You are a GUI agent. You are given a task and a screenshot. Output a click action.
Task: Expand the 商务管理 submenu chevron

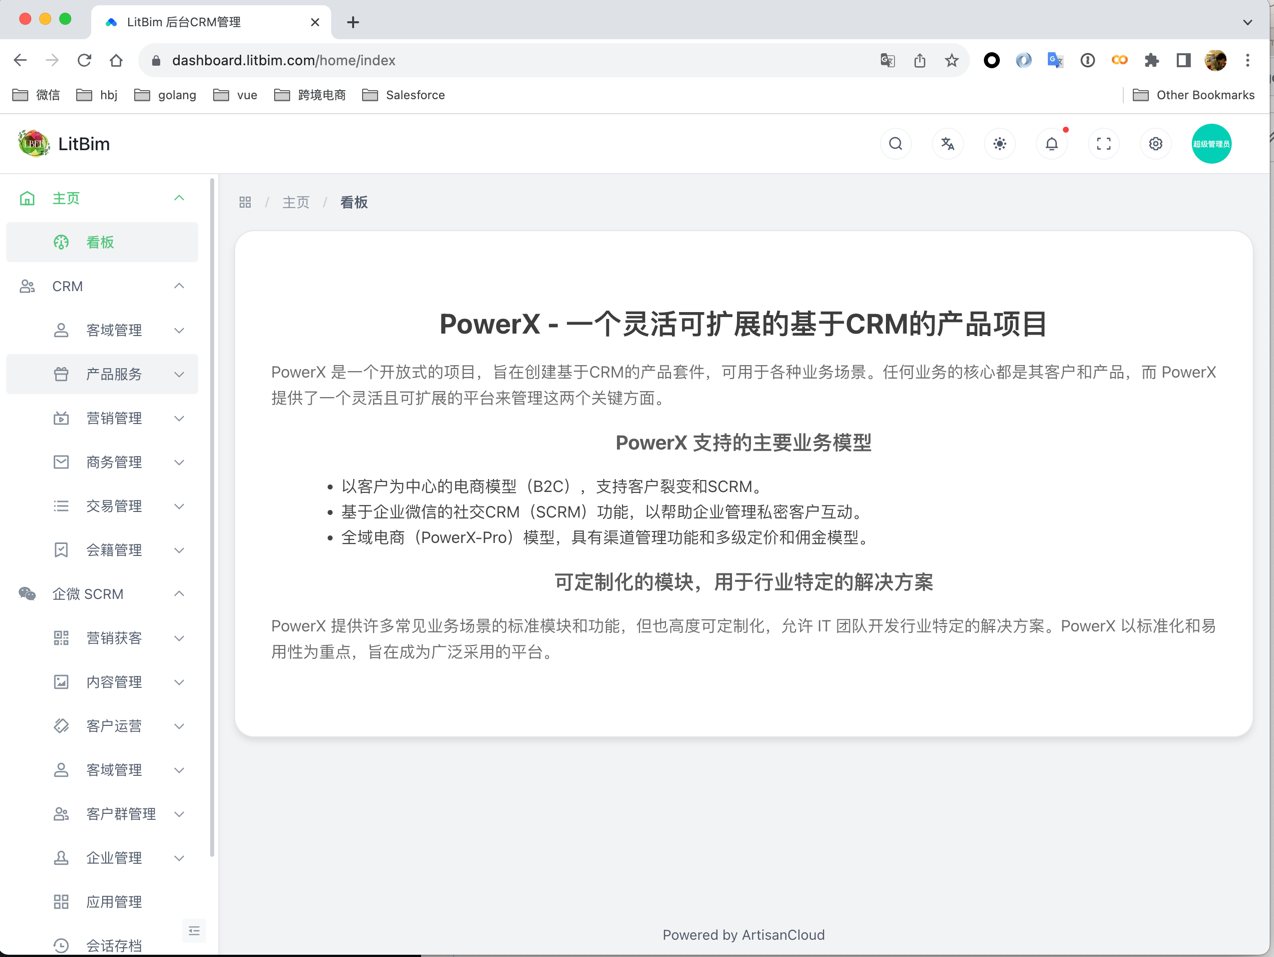(x=179, y=462)
